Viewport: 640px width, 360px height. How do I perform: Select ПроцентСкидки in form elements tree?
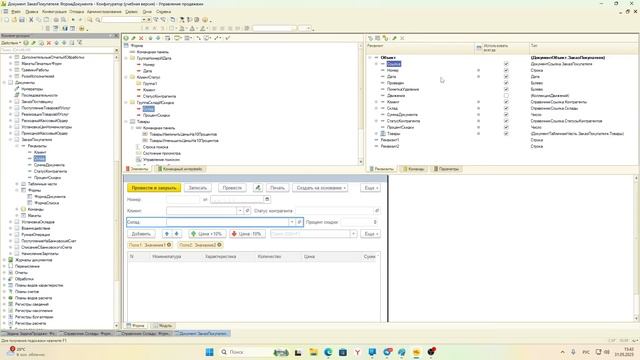point(156,115)
